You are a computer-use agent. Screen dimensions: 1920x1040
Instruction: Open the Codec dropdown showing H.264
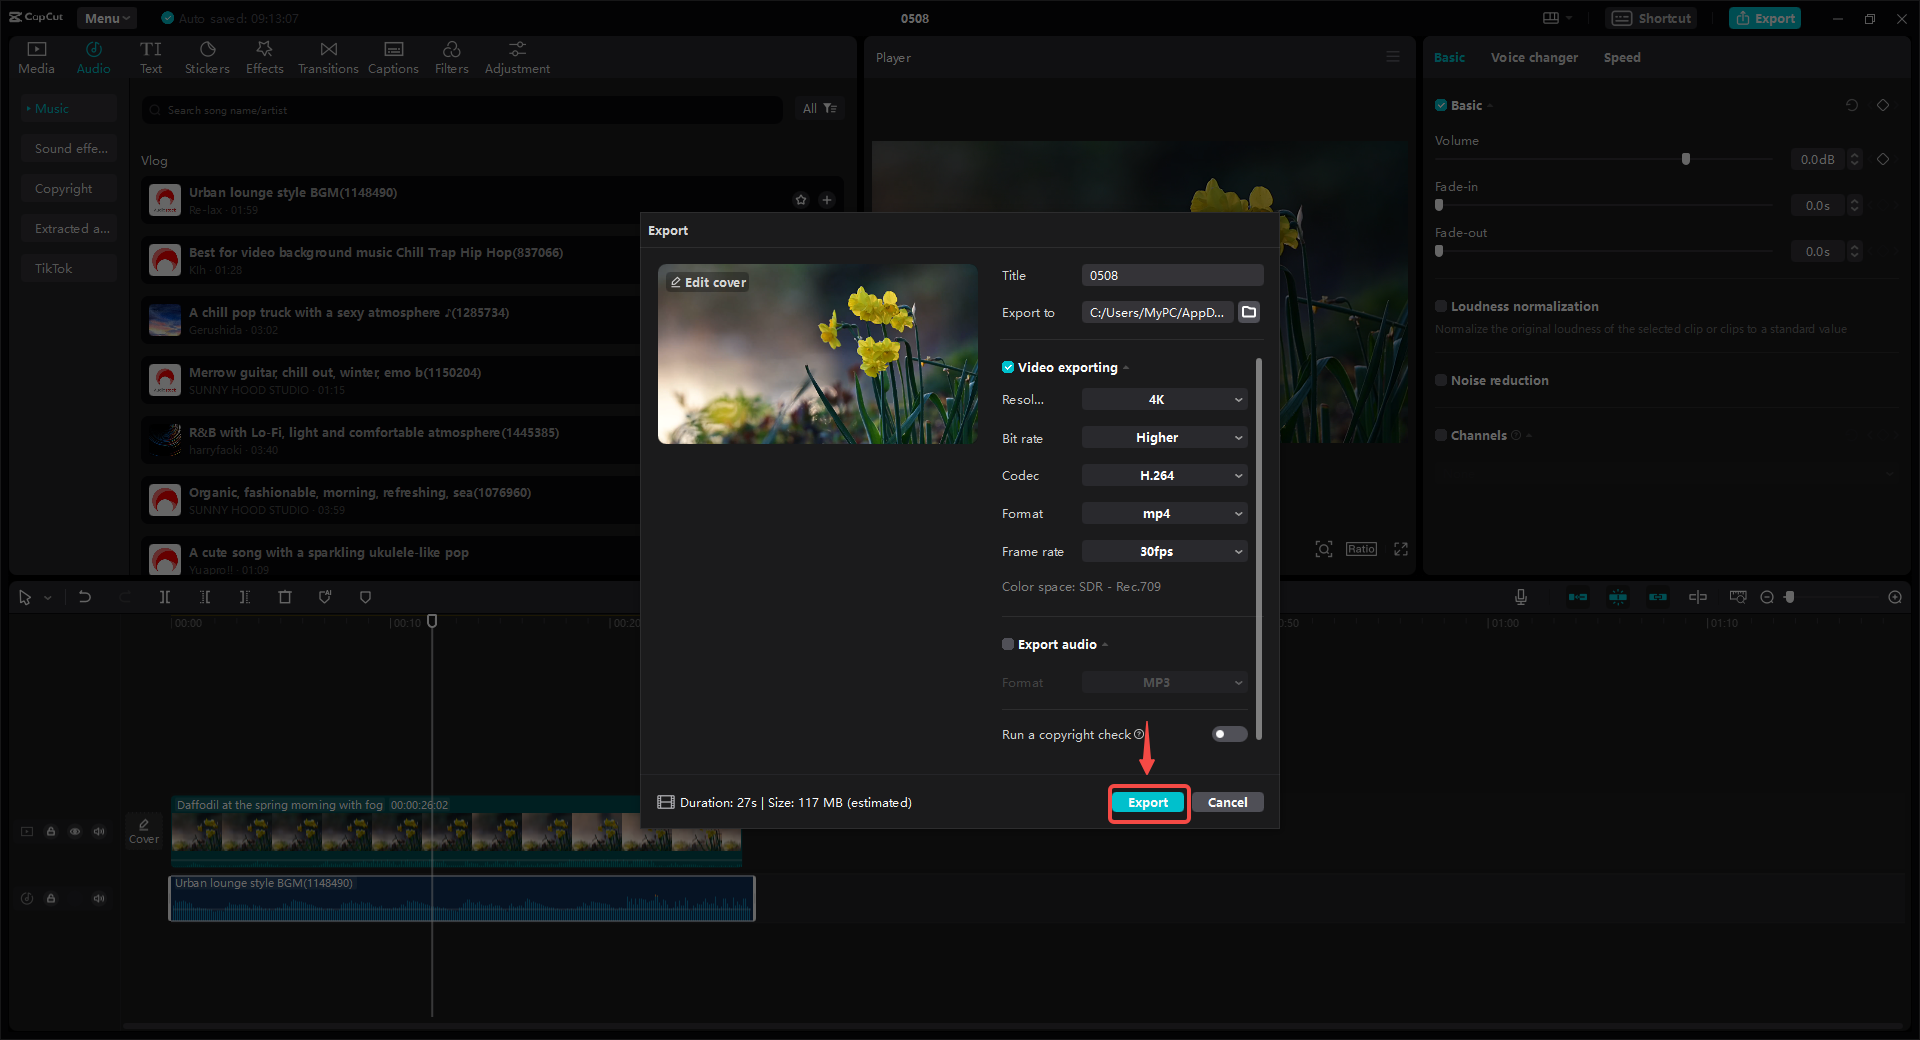pyautogui.click(x=1163, y=475)
